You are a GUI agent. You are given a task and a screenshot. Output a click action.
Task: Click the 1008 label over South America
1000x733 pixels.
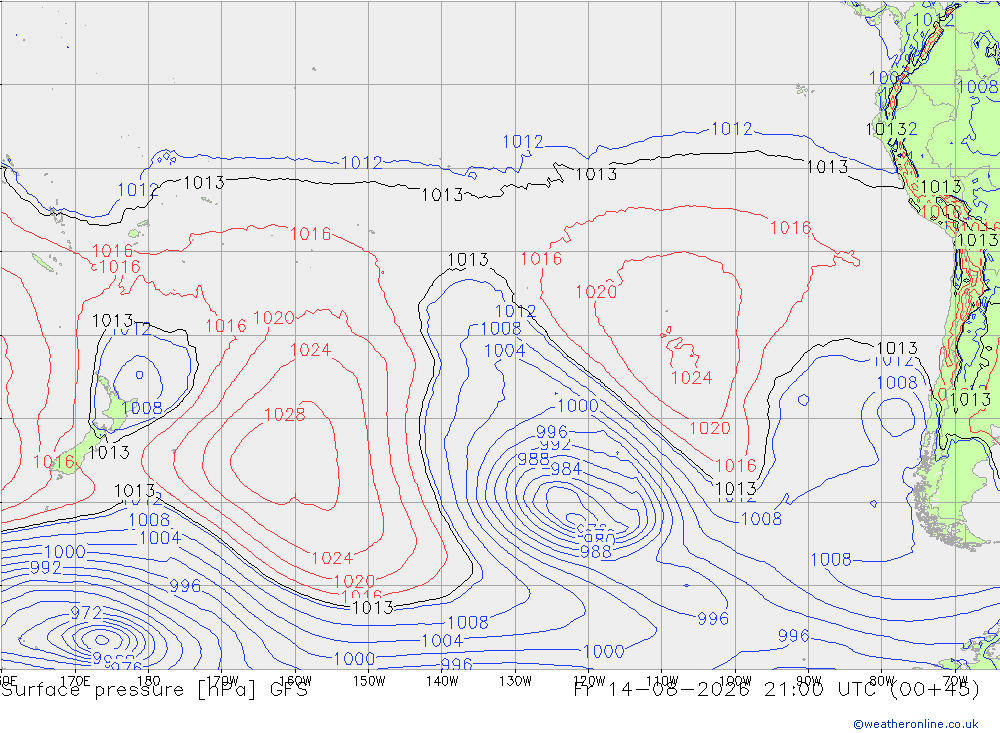click(977, 86)
